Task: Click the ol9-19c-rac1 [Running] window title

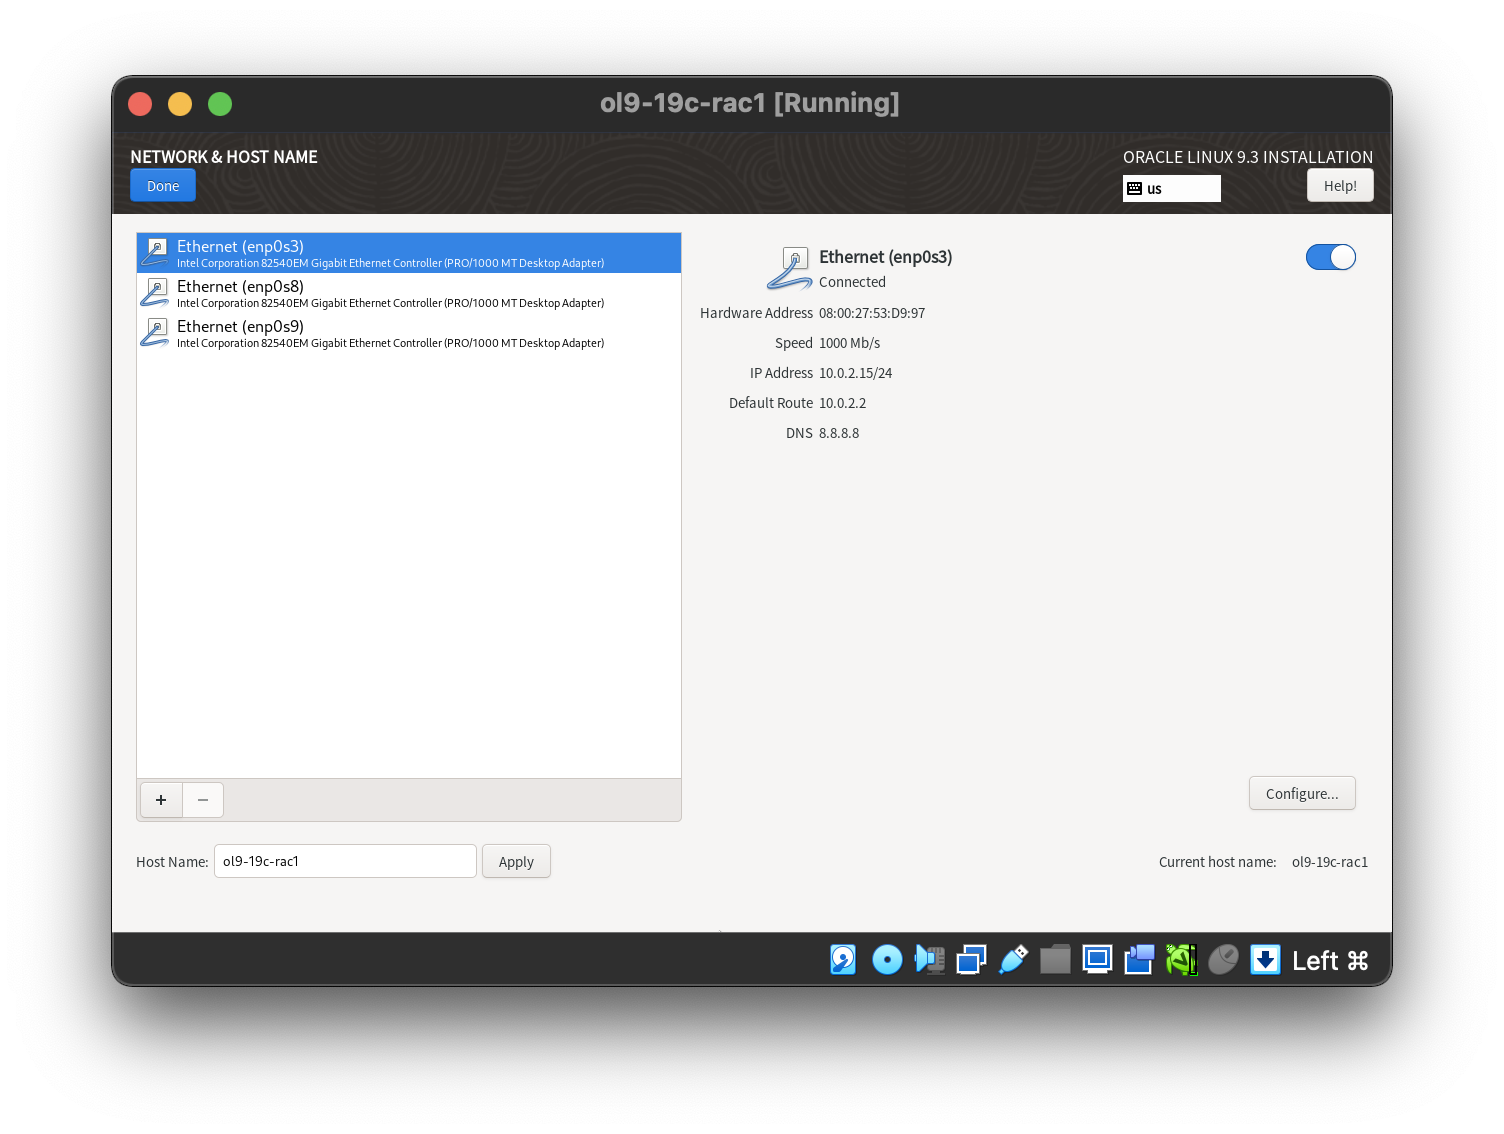Action: click(x=750, y=103)
